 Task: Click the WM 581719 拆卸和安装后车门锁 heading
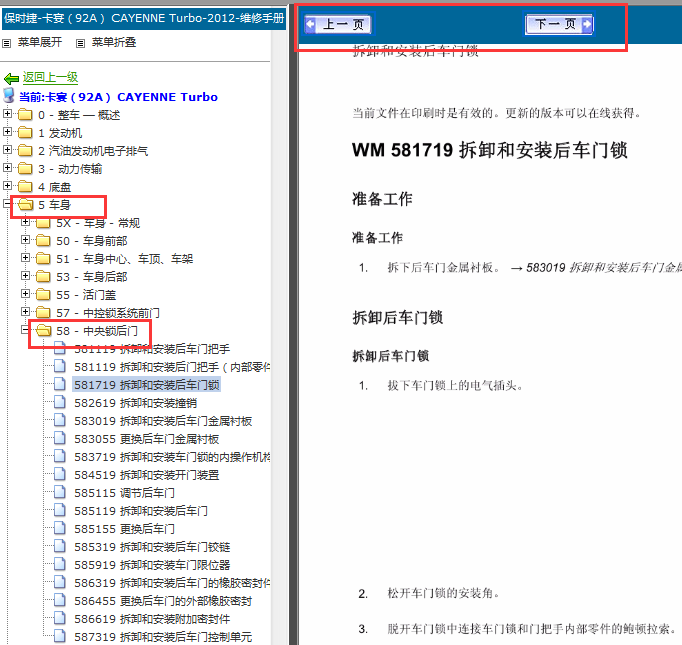[489, 150]
